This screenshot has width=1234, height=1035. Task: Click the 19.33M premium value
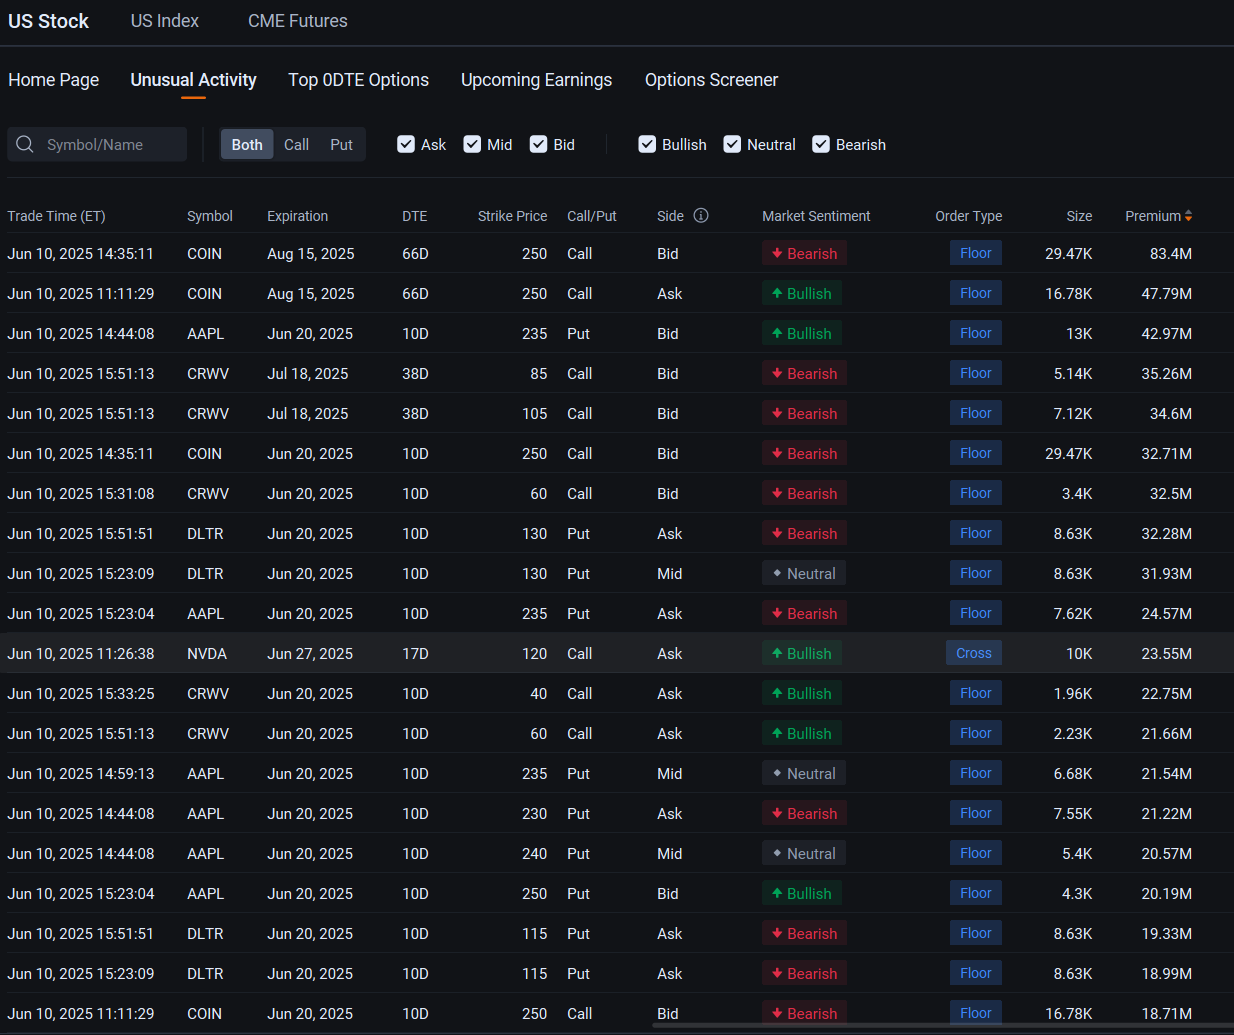(x=1166, y=934)
